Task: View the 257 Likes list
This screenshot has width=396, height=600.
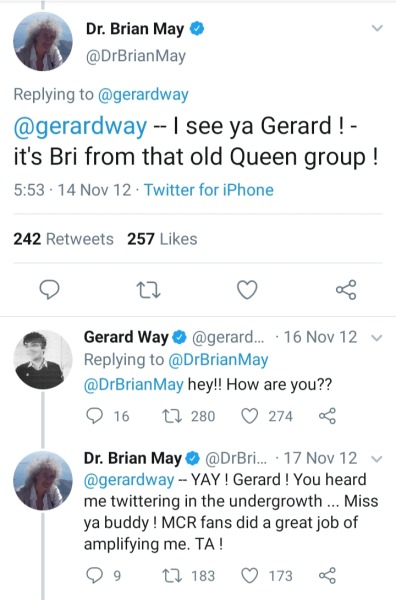Action: (162, 239)
